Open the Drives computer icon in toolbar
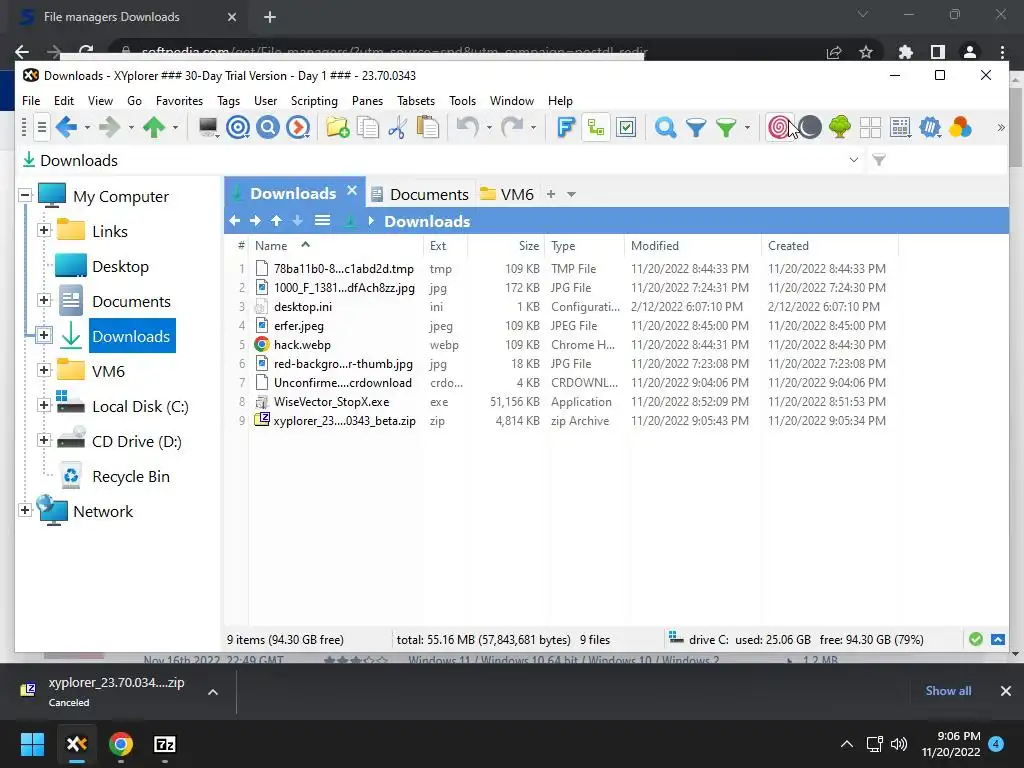This screenshot has height=768, width=1024. 208,127
